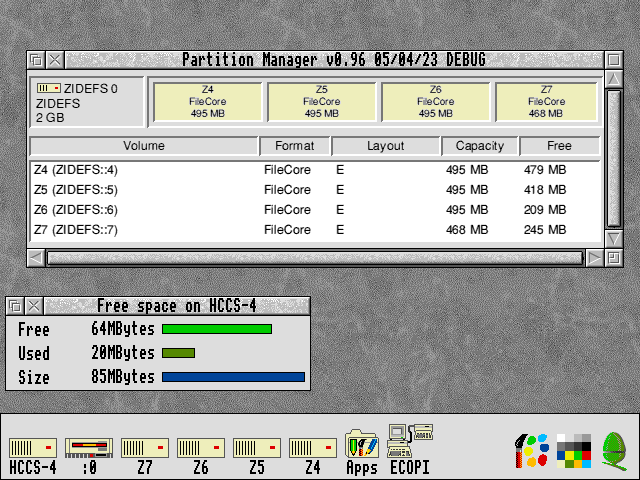Close the Free space on HCCS-4 window
Screen dimensions: 640x480
[34, 306]
